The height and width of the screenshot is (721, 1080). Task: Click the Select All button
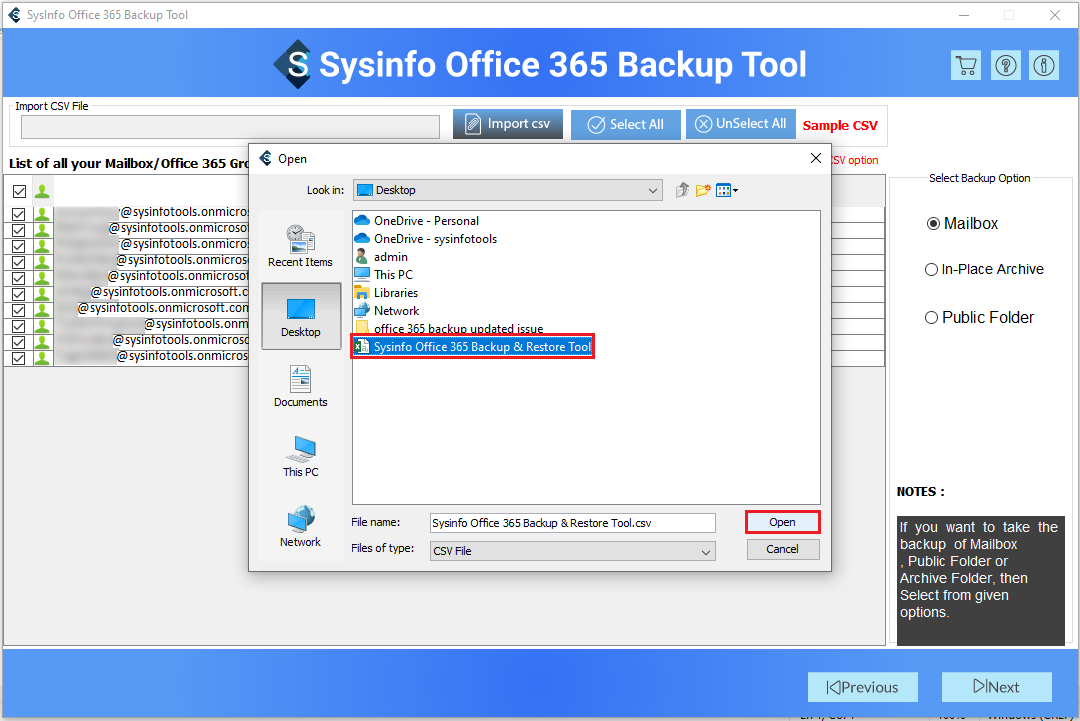point(625,125)
